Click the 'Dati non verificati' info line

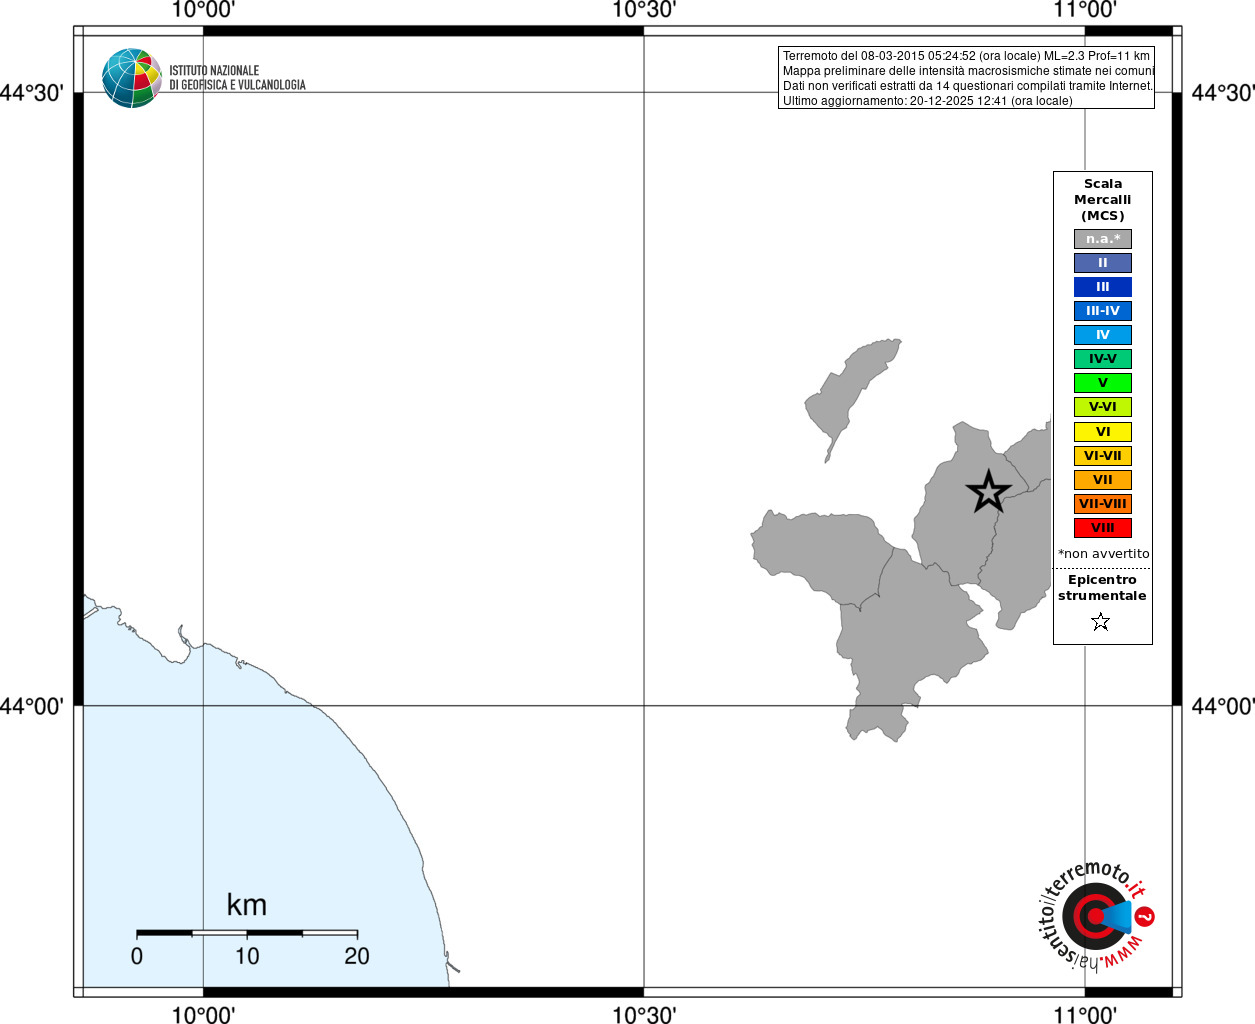(x=968, y=86)
